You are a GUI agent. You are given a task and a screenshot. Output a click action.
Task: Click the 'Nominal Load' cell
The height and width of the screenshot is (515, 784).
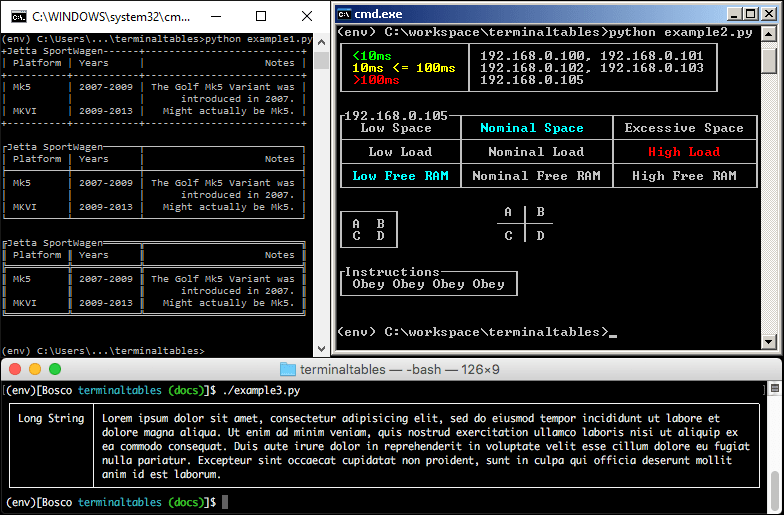pos(536,152)
